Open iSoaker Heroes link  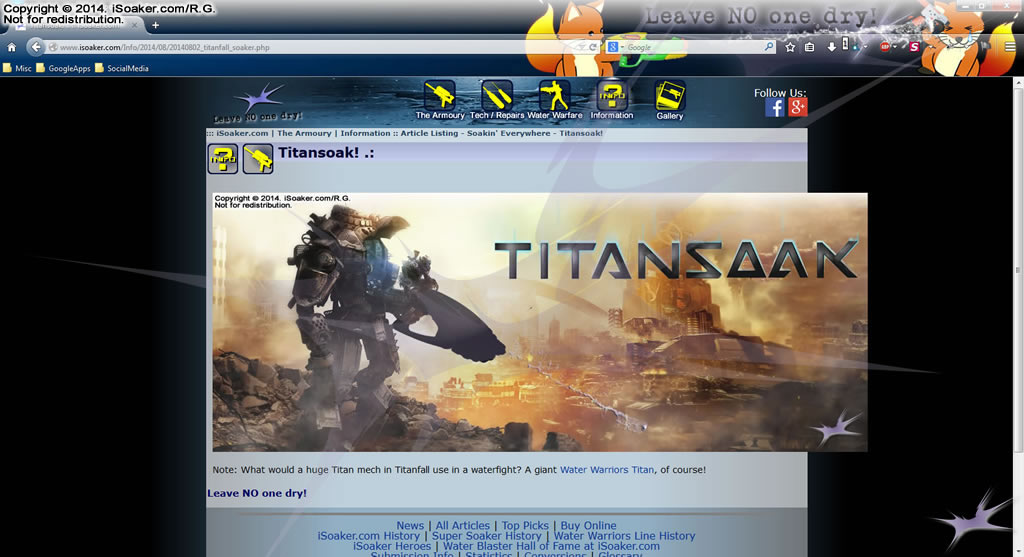392,546
